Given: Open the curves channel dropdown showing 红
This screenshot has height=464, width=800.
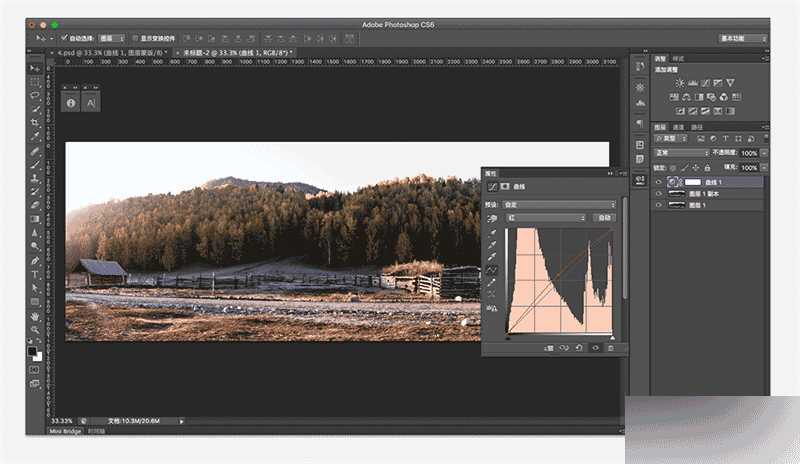Looking at the screenshot, I should 546,217.
